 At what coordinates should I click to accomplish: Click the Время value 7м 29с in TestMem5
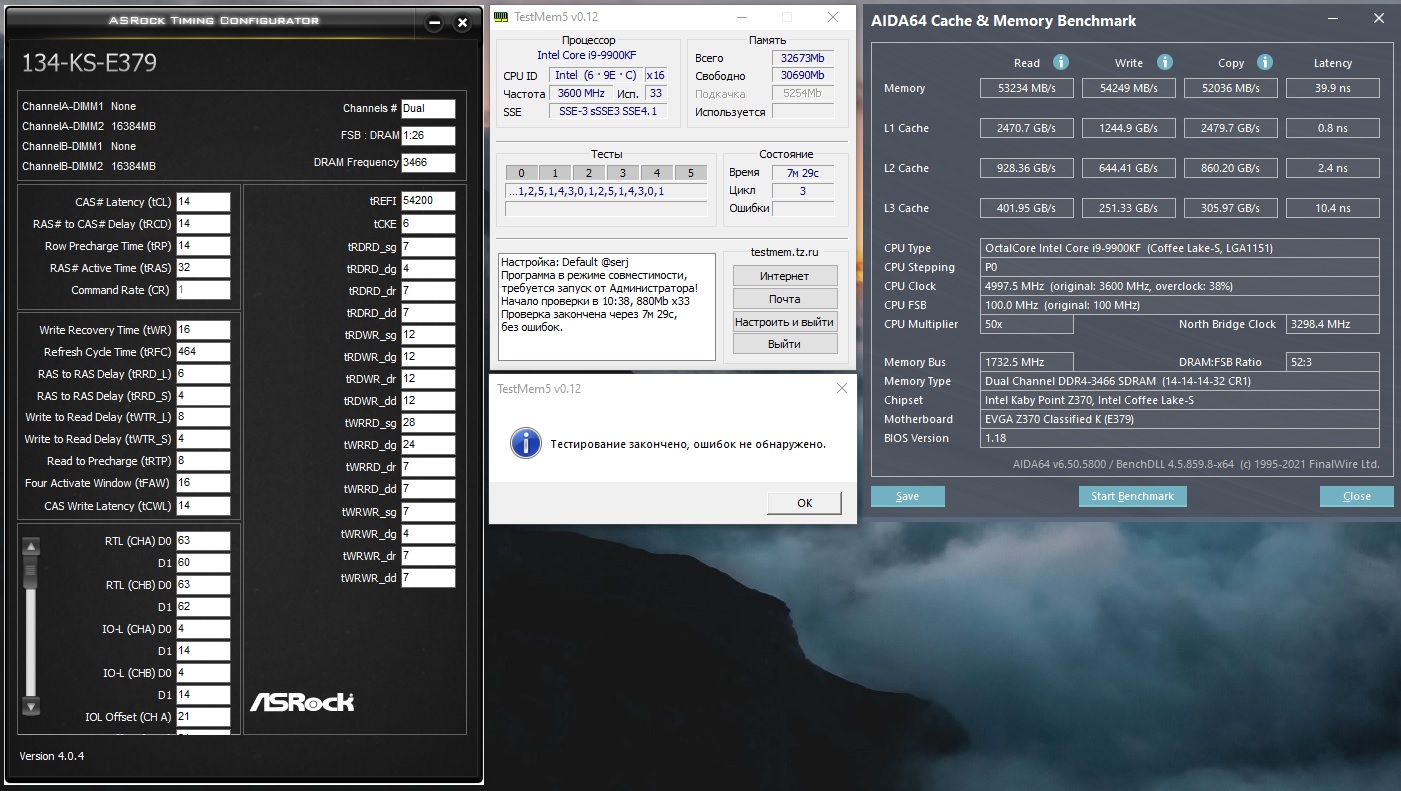[803, 173]
